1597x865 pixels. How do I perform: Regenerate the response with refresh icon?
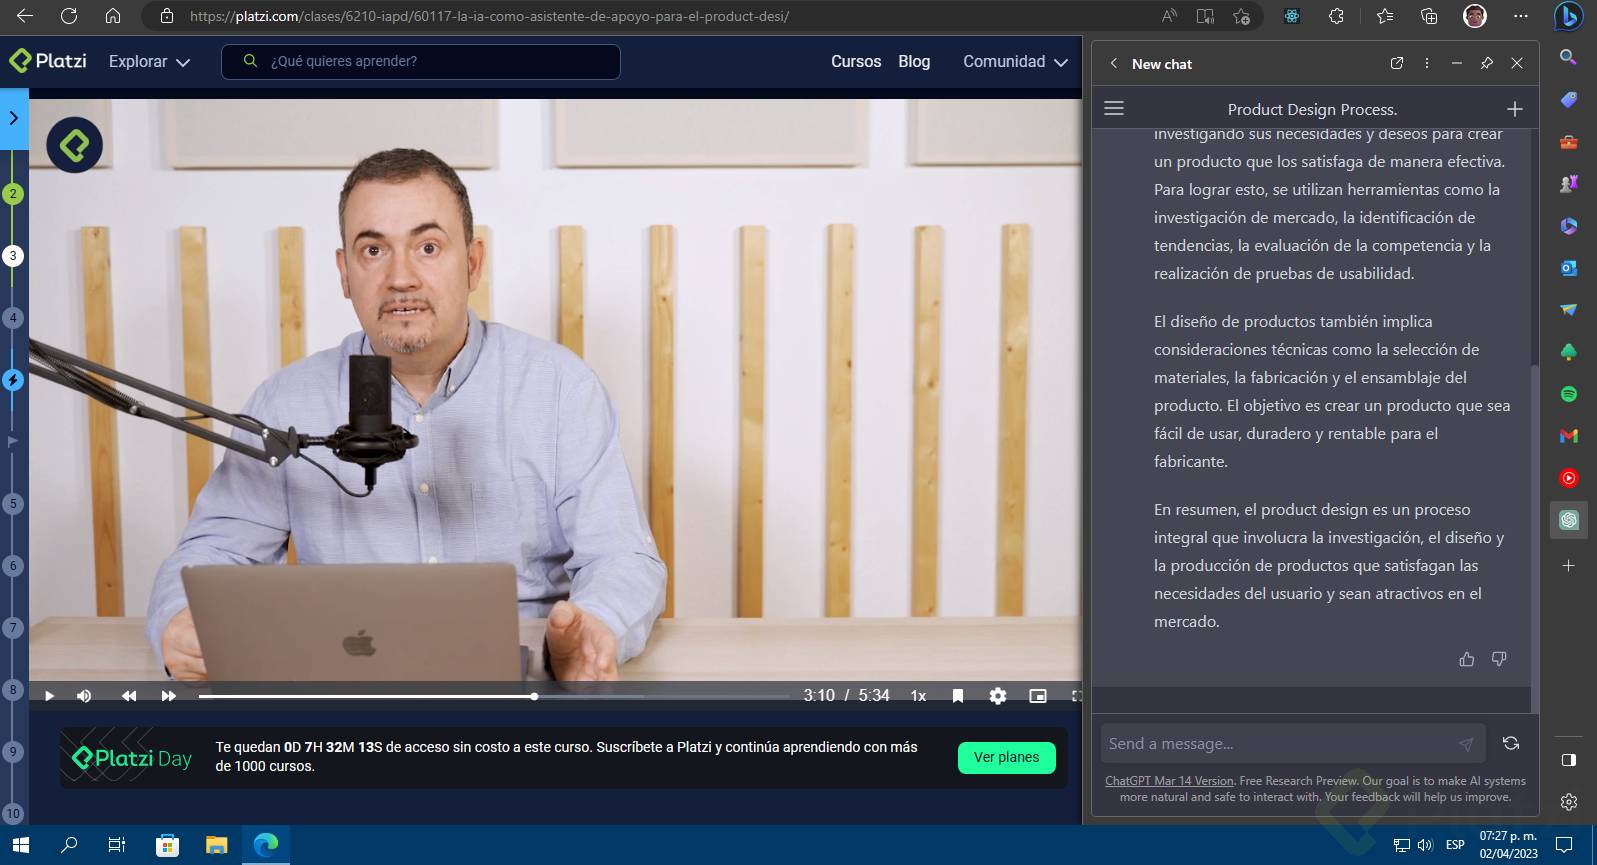(1511, 743)
